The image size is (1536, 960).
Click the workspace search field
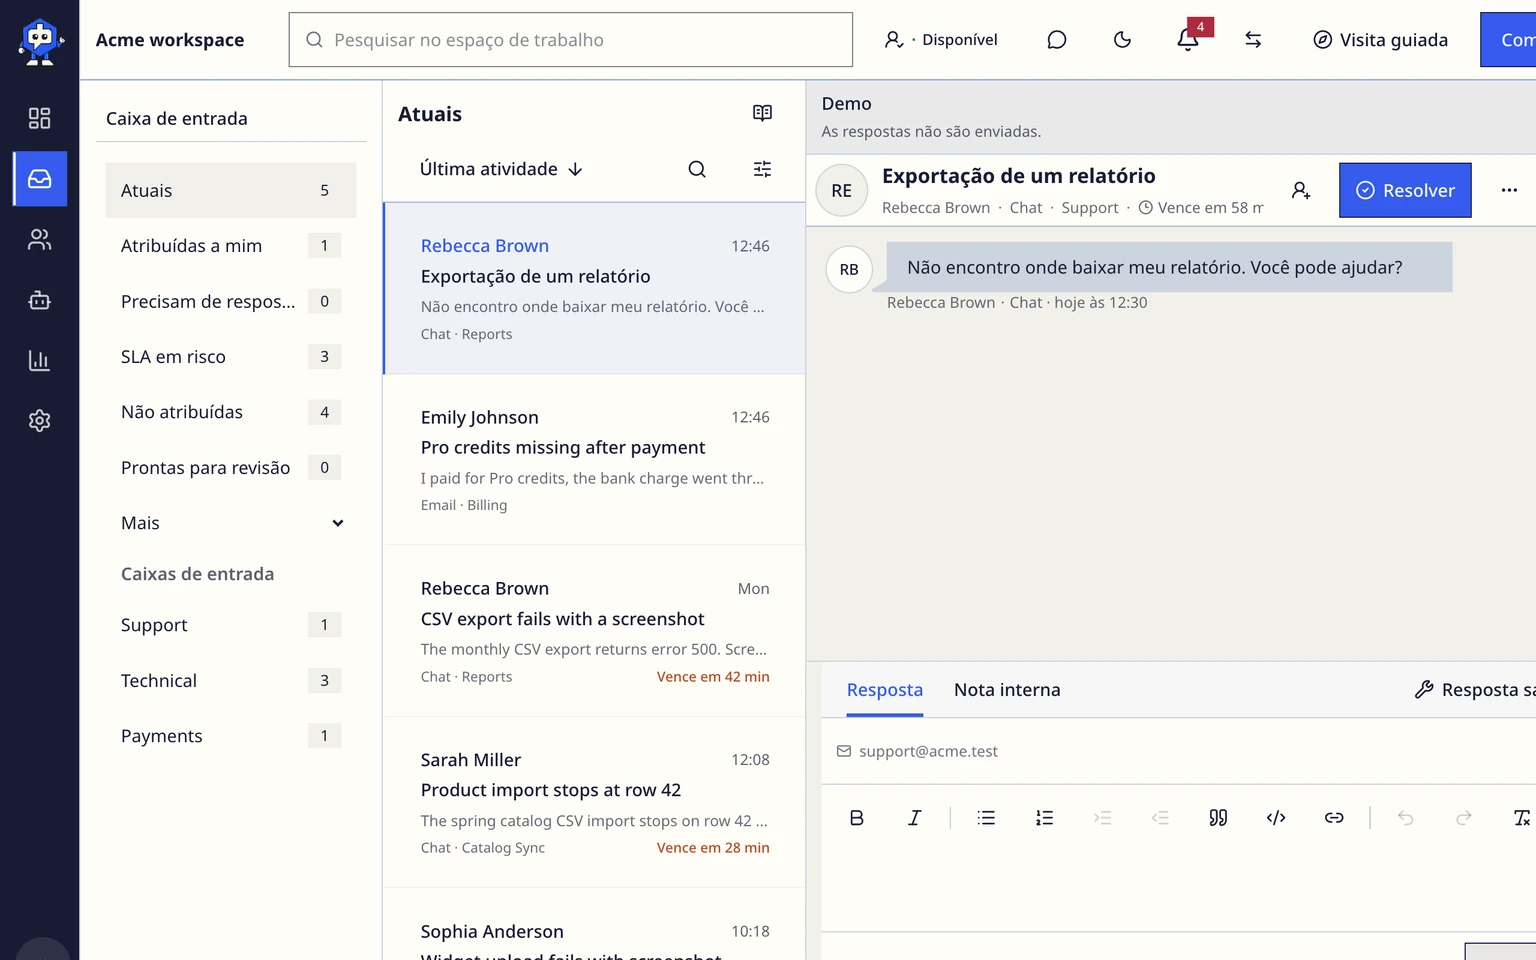pos(571,40)
